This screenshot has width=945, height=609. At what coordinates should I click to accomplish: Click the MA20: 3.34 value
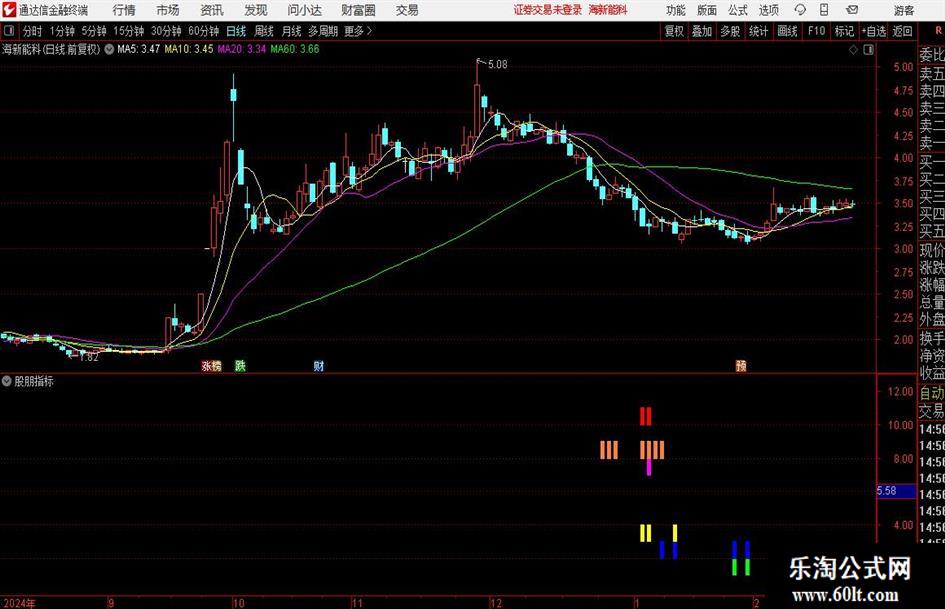[242, 49]
